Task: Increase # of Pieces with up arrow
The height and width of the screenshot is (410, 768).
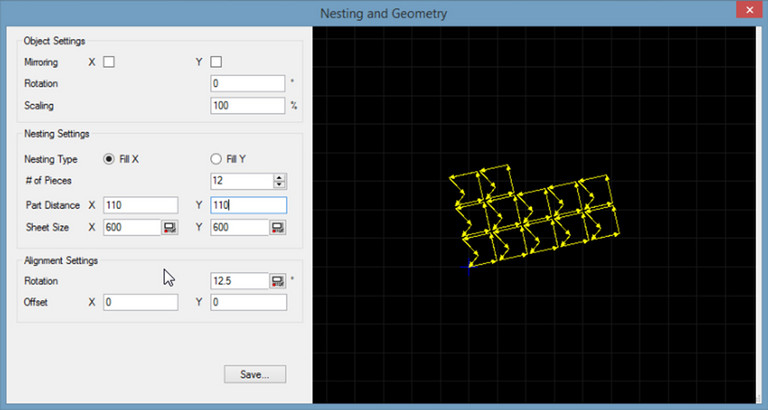Action: [280, 177]
